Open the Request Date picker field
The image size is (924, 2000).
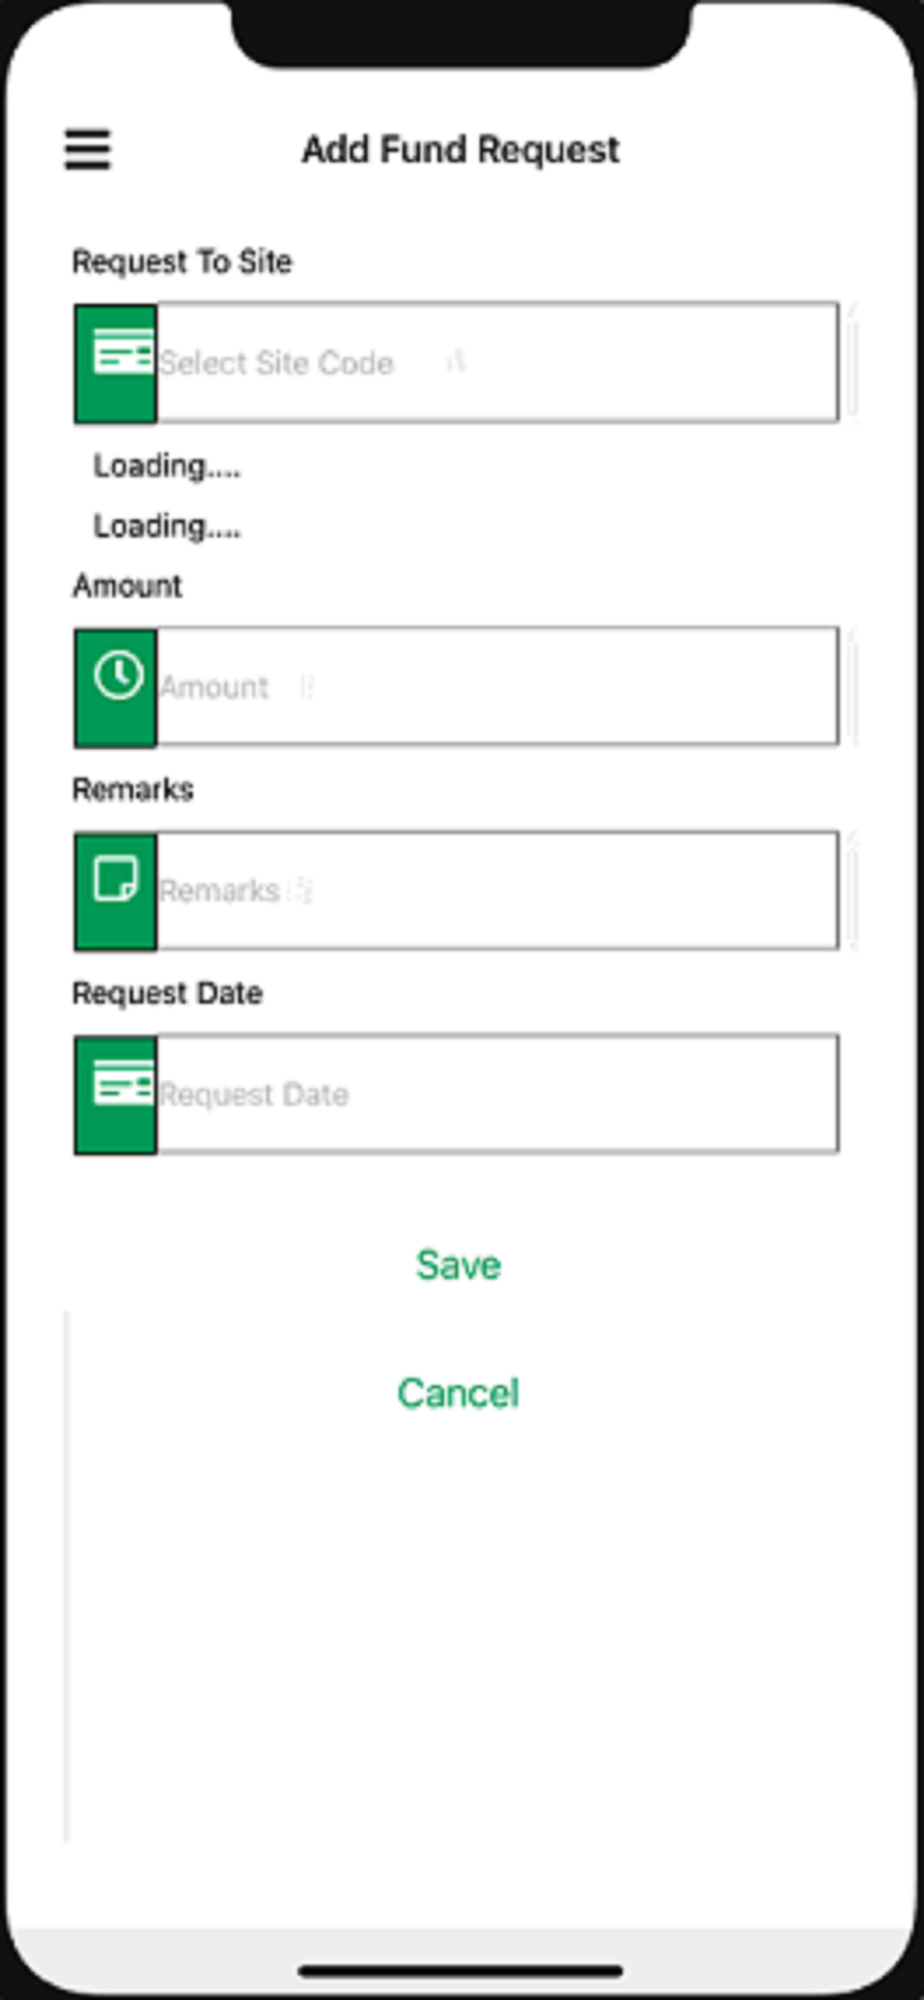click(497, 1095)
